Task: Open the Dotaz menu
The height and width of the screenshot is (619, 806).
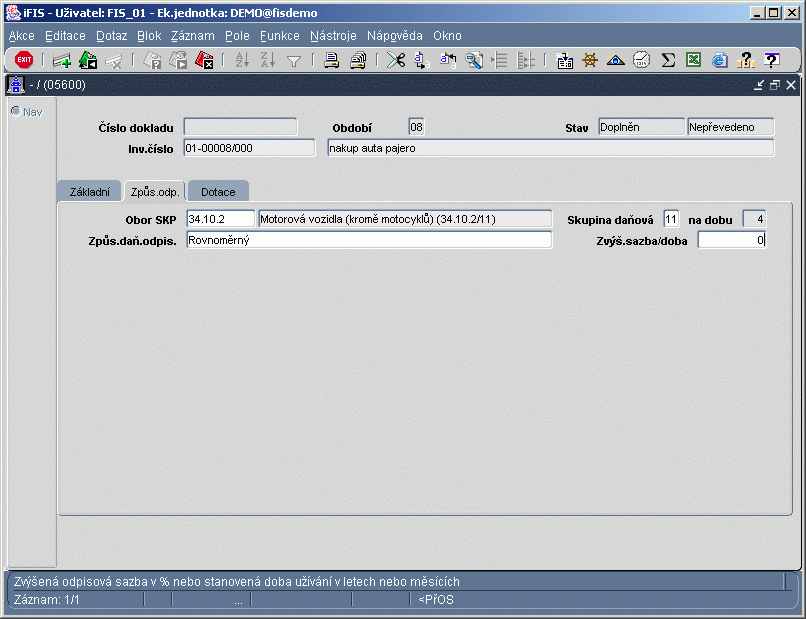Action: point(112,36)
